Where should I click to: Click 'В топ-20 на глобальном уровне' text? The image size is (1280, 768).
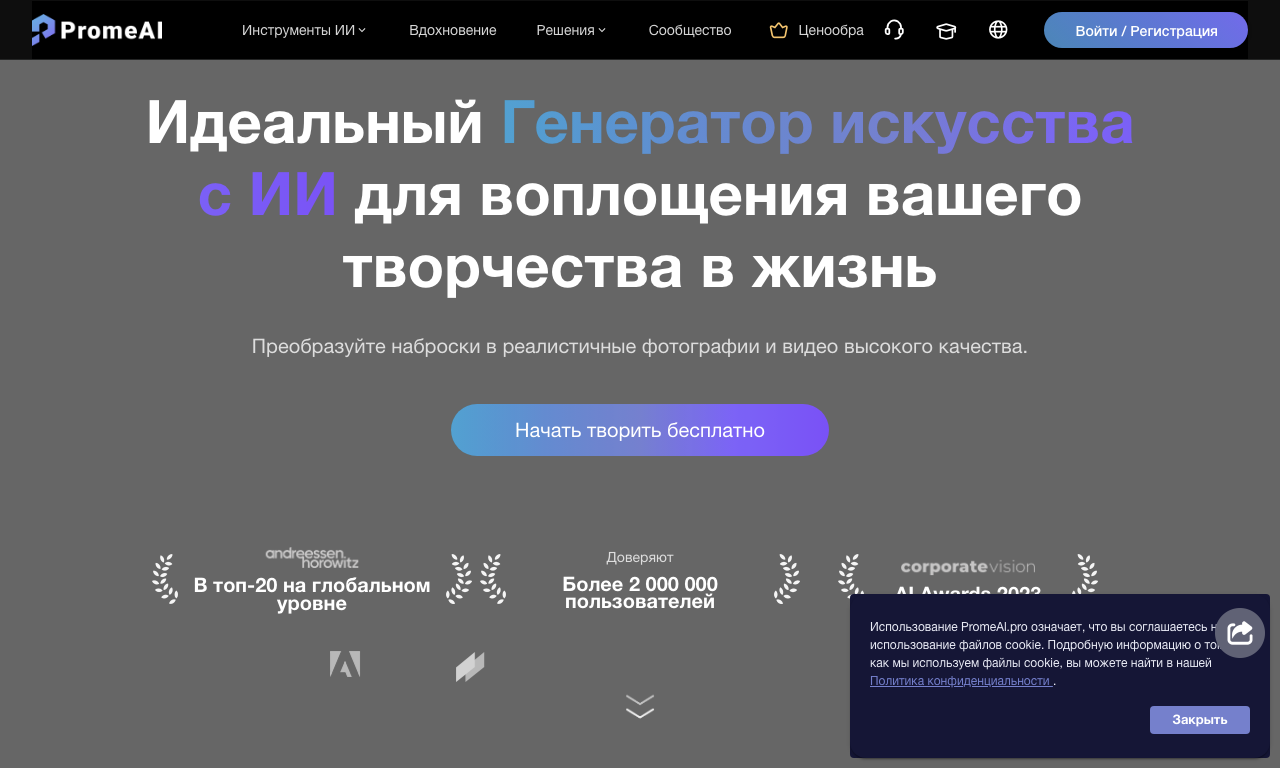(312, 594)
